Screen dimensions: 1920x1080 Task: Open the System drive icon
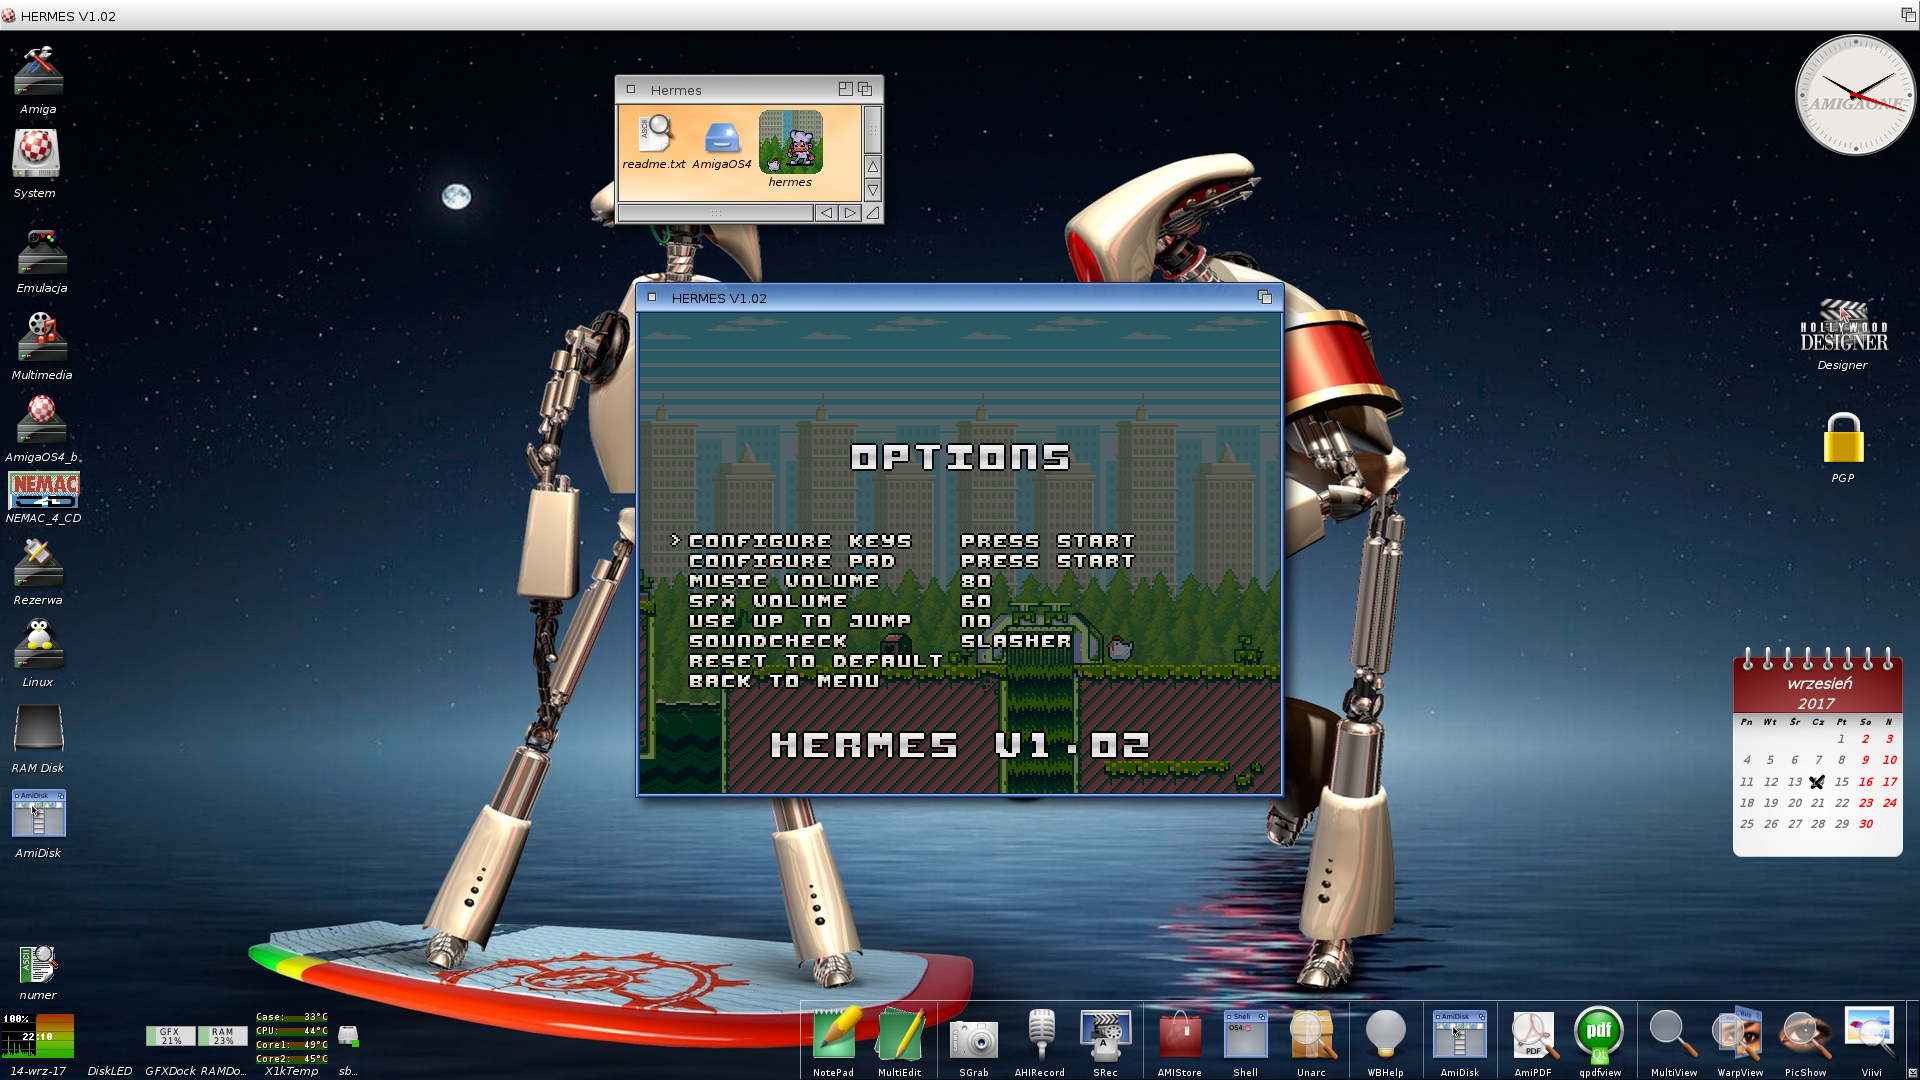[36, 154]
